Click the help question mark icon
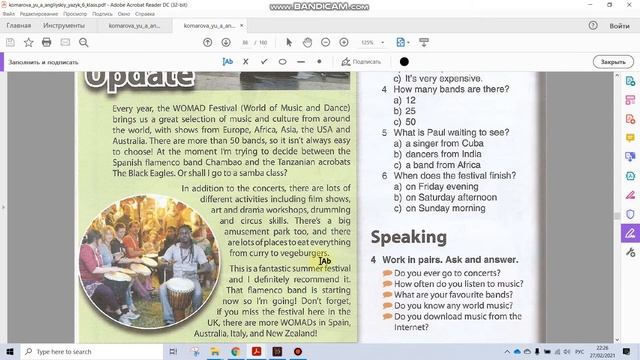This screenshot has width=640, height=360. tap(593, 26)
